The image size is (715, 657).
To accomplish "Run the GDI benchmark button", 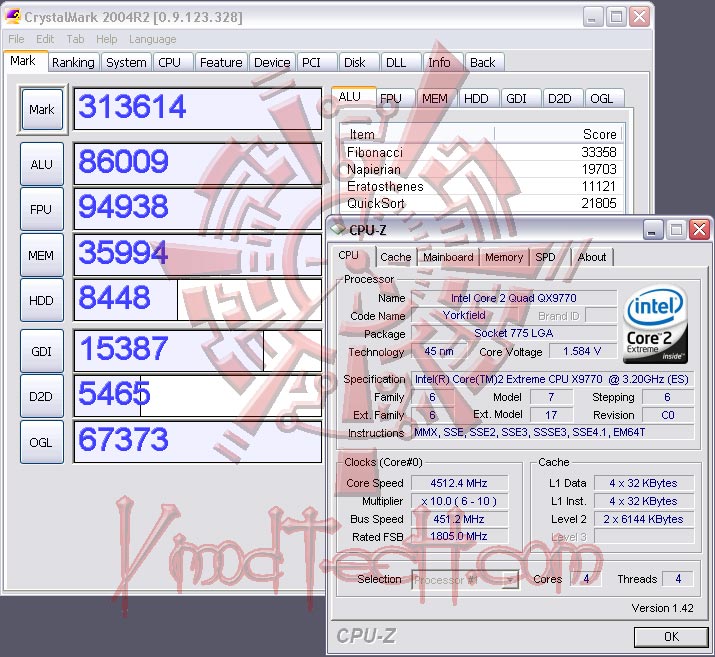I will click(x=42, y=351).
